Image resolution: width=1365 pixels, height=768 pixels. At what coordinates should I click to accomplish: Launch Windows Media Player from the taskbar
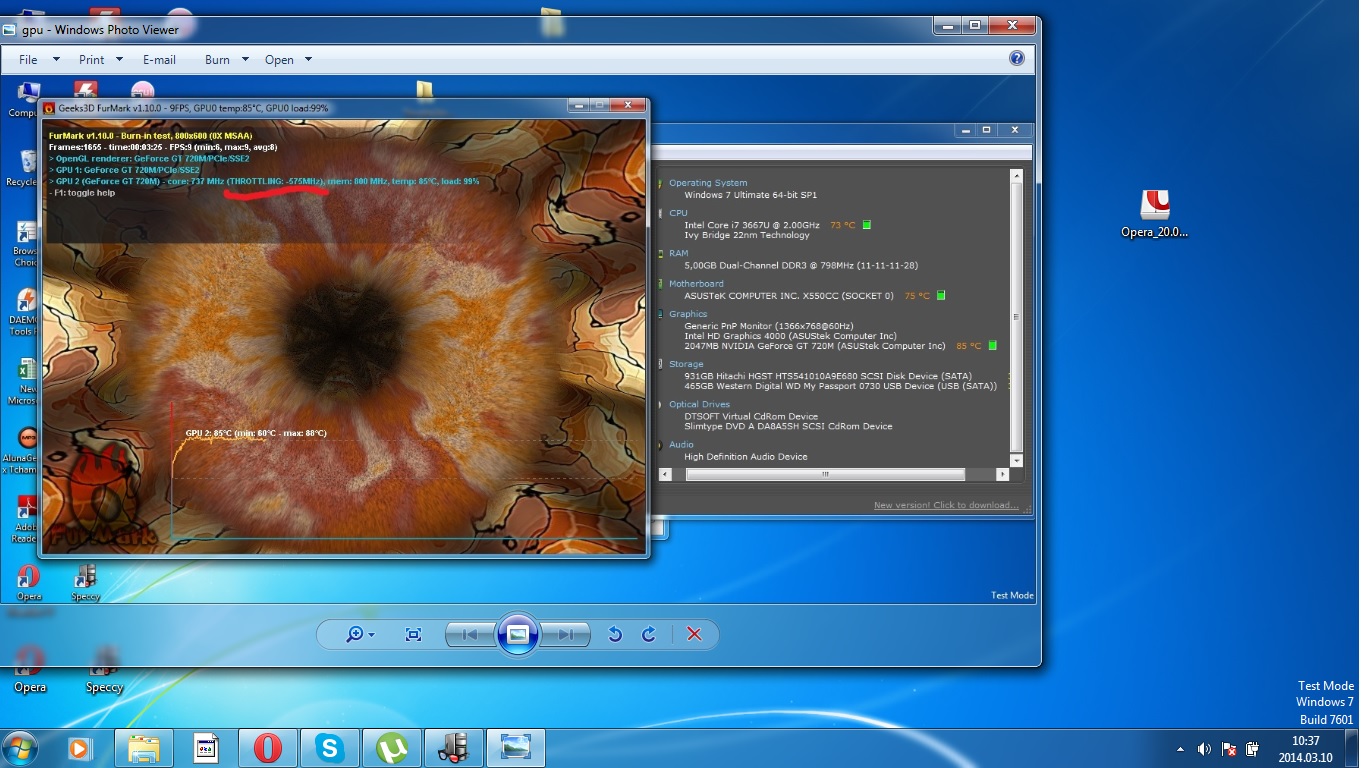tap(80, 748)
